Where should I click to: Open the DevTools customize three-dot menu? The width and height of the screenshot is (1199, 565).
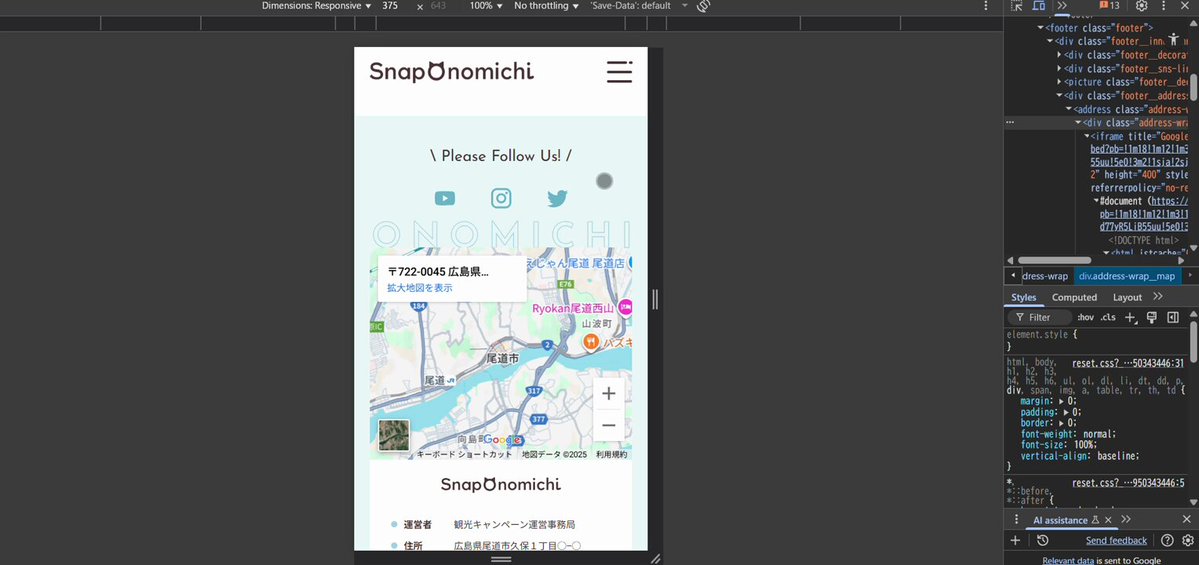(1166, 6)
